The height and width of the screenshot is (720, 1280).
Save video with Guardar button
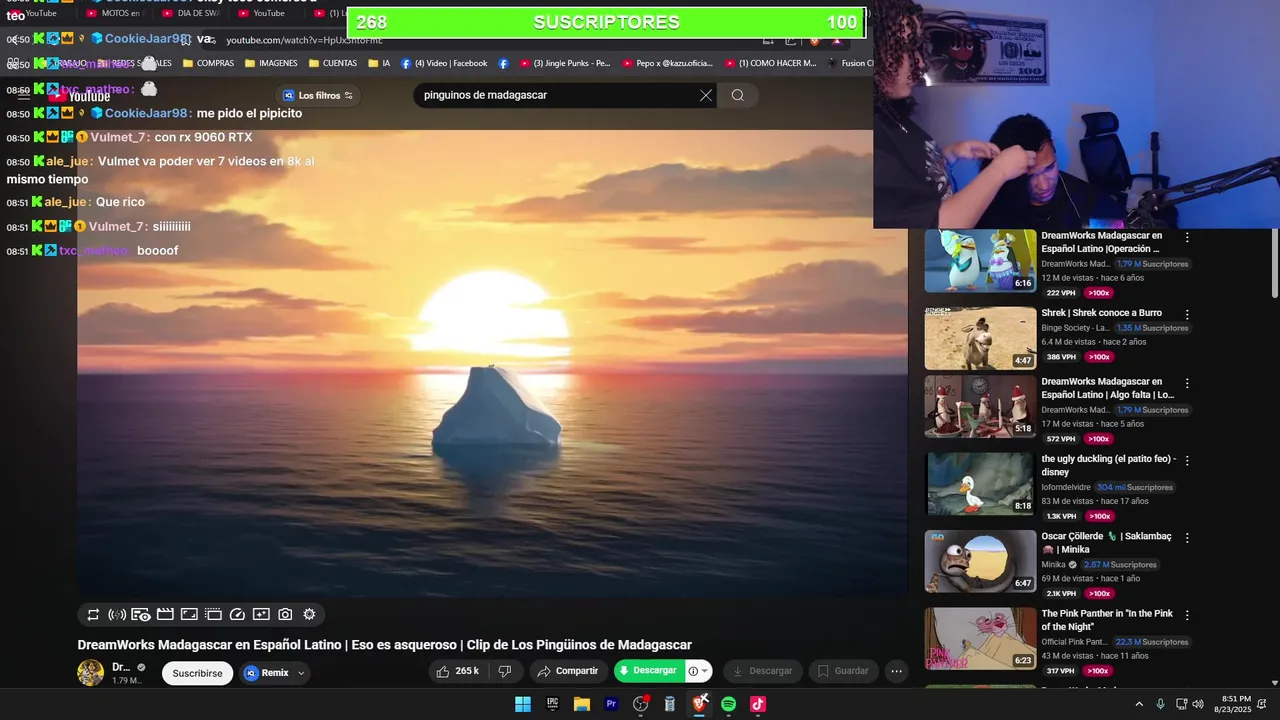(x=843, y=671)
